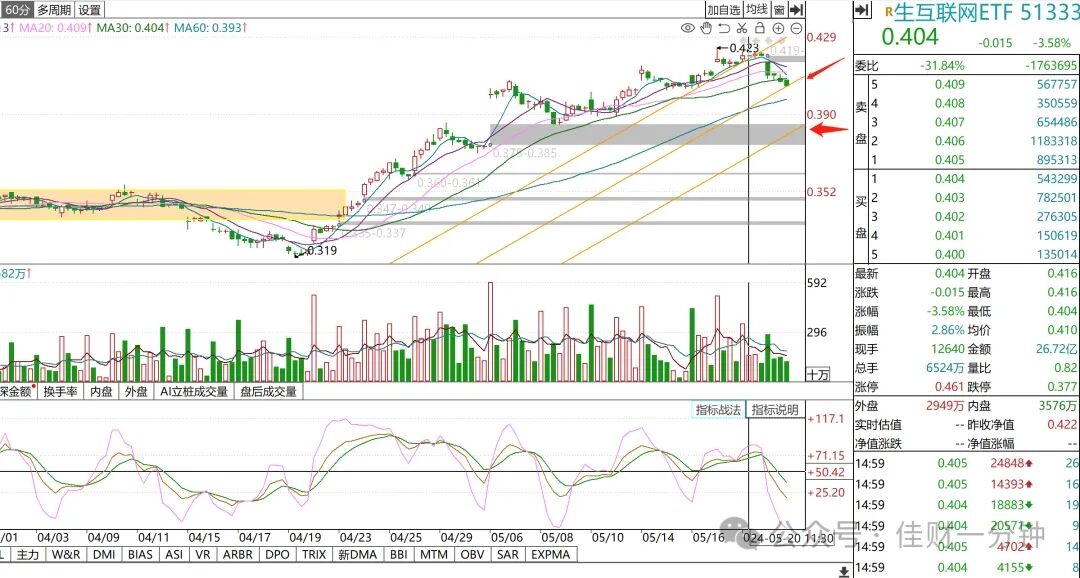Toggle the padlock lock icon

760,28
